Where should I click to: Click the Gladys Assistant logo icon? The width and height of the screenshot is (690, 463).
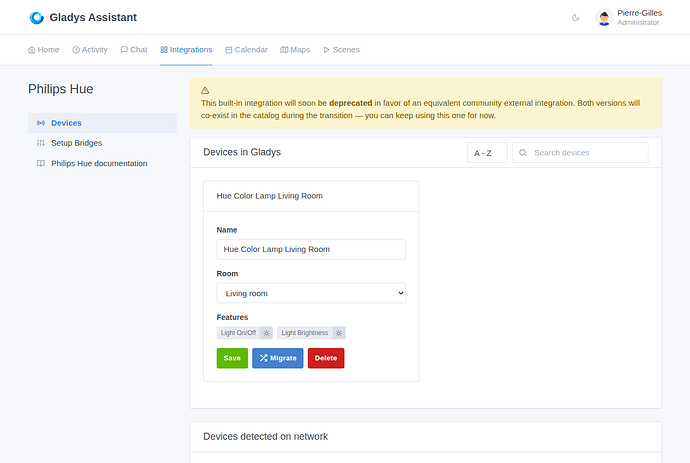pyautogui.click(x=37, y=18)
